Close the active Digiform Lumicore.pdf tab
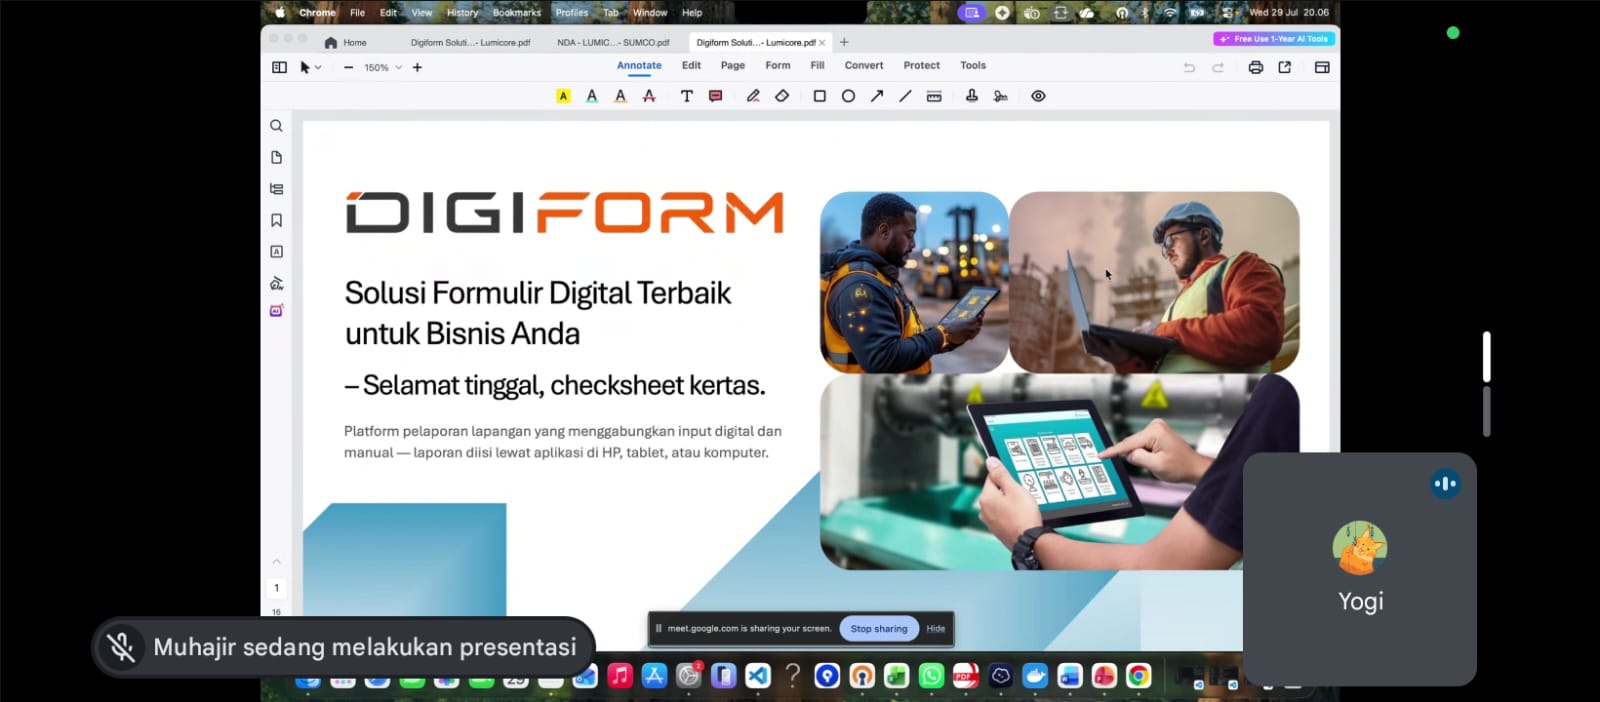This screenshot has height=702, width=1600. [822, 42]
